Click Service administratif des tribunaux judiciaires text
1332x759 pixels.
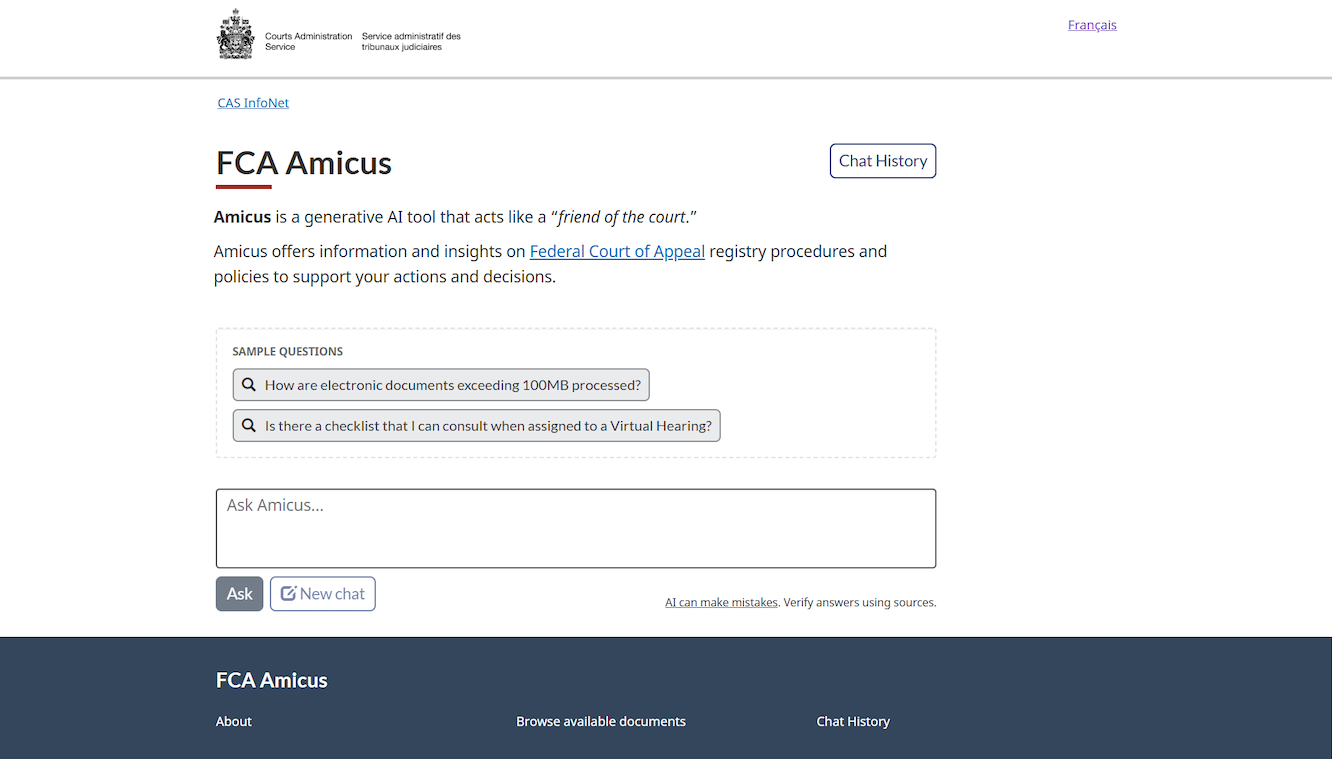(411, 41)
